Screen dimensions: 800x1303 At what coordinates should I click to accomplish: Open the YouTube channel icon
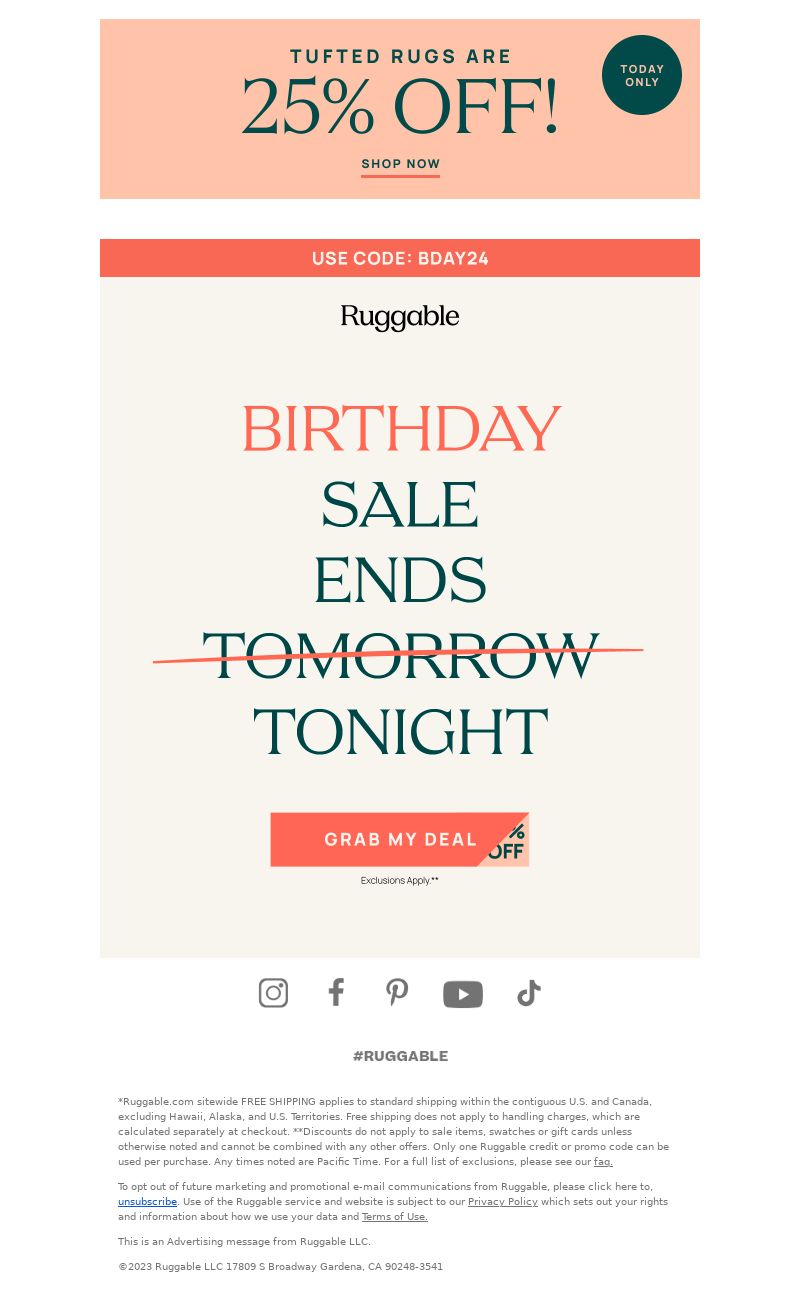tap(463, 994)
